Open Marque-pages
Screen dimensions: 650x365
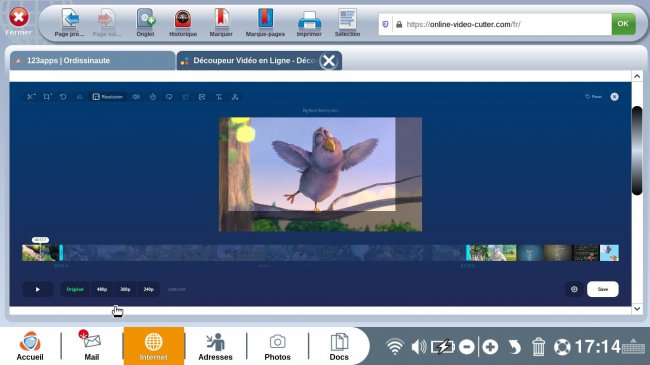pos(265,23)
